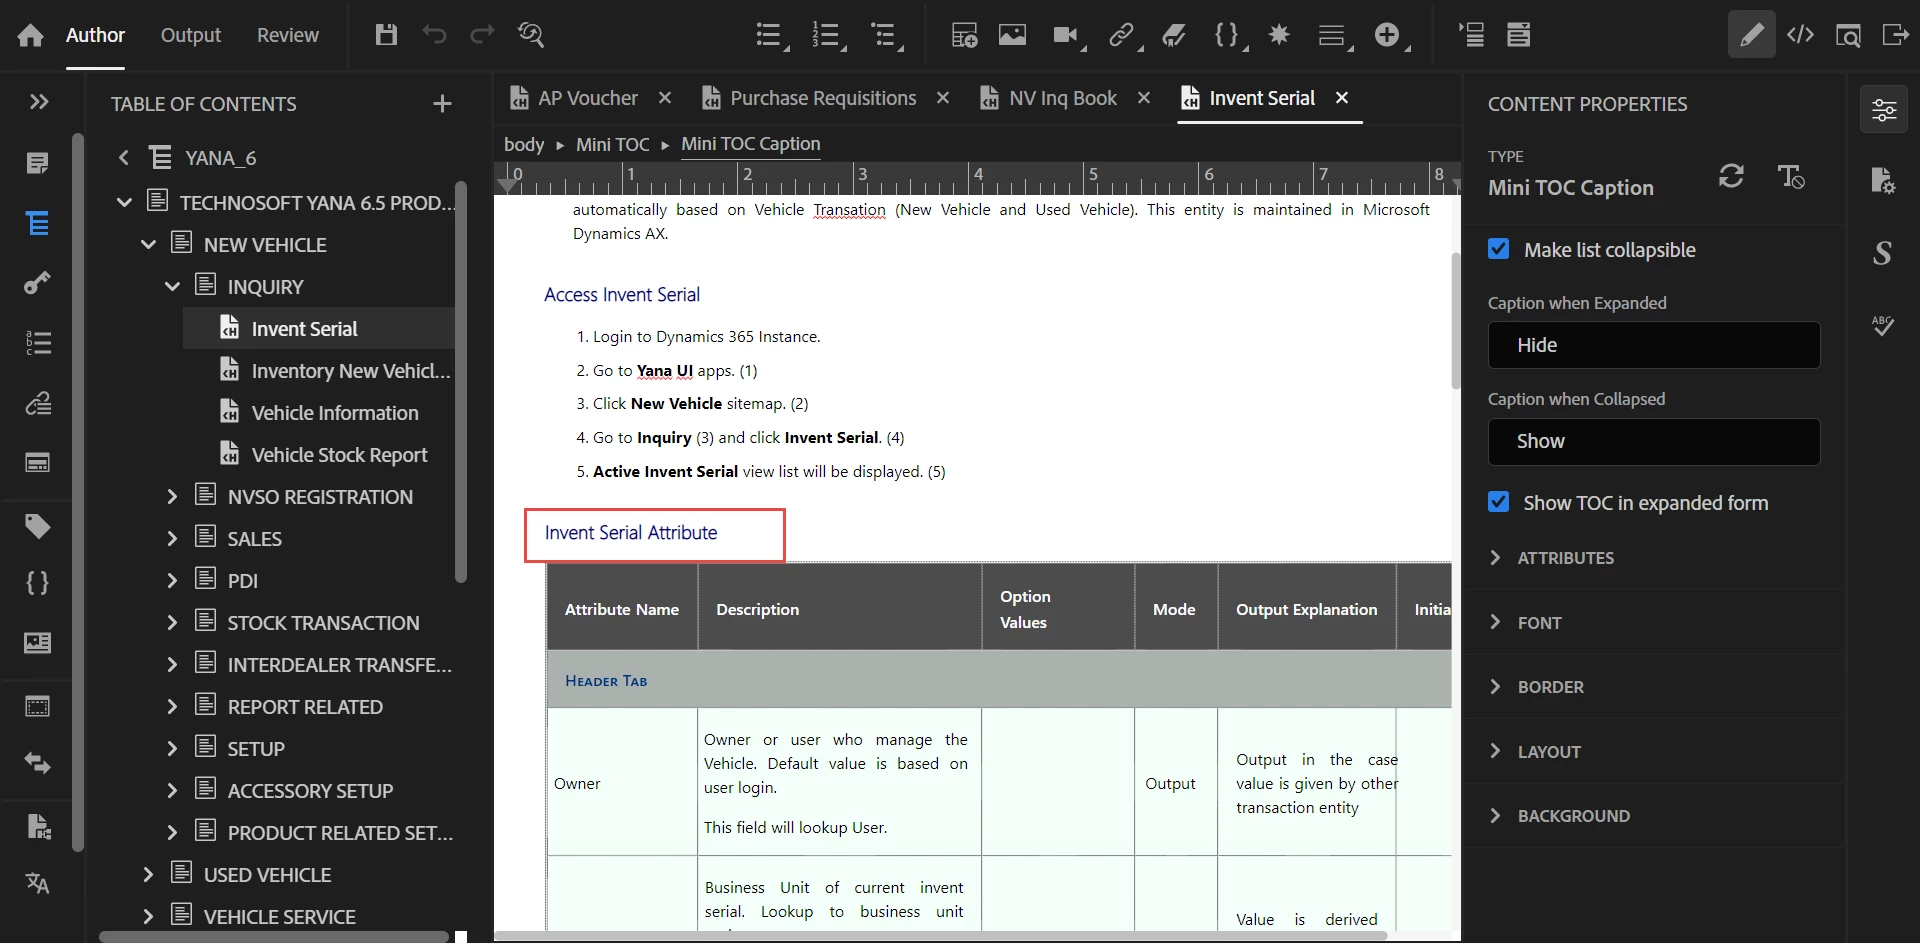
Task: Insert an image from toolbar
Action: pyautogui.click(x=1012, y=35)
